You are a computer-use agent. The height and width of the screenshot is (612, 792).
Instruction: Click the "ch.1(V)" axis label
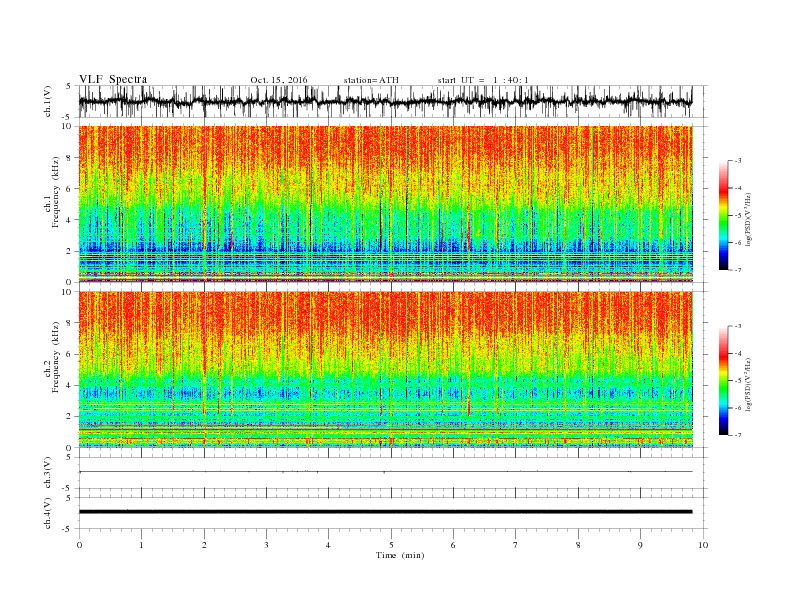pos(48,101)
